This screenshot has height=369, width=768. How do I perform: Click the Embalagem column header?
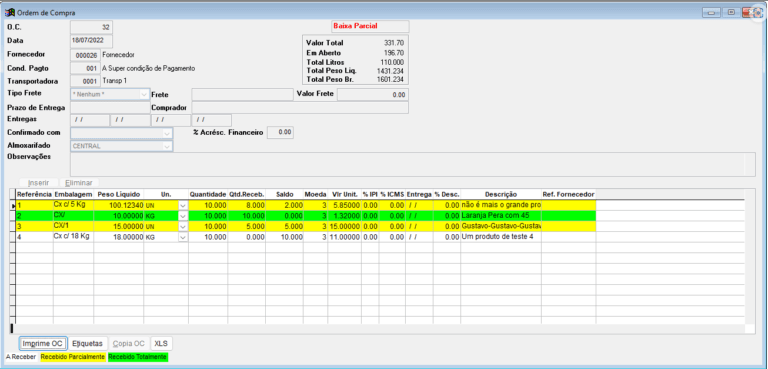(73, 195)
